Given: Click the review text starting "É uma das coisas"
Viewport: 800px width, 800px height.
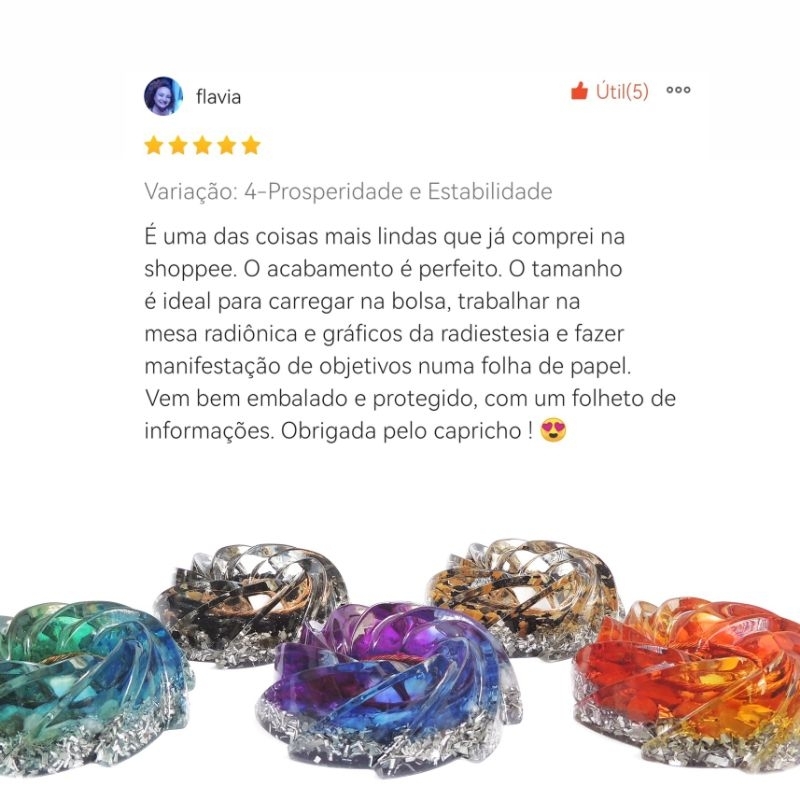Looking at the screenshot, I should (410, 333).
